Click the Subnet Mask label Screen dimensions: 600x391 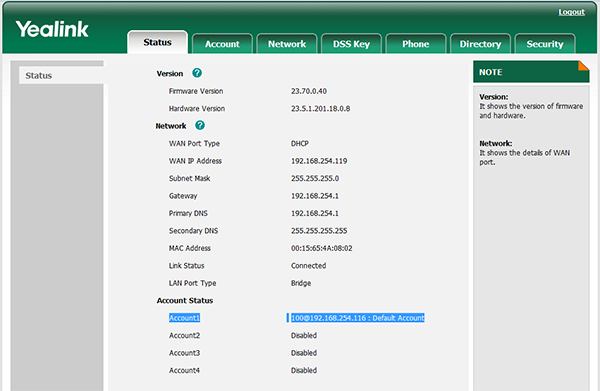(x=189, y=178)
